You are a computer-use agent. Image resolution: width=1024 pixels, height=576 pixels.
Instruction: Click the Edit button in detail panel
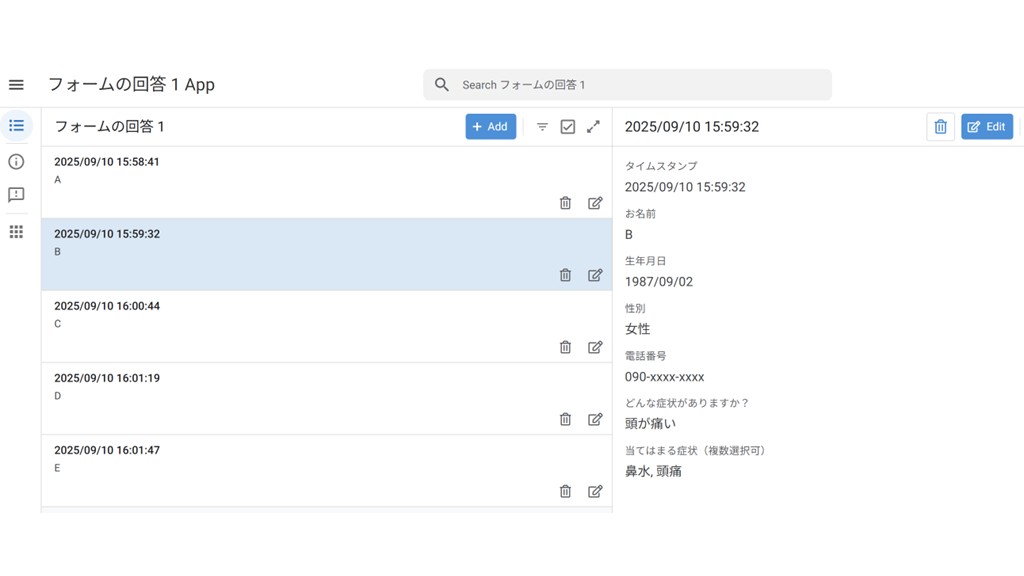[986, 127]
